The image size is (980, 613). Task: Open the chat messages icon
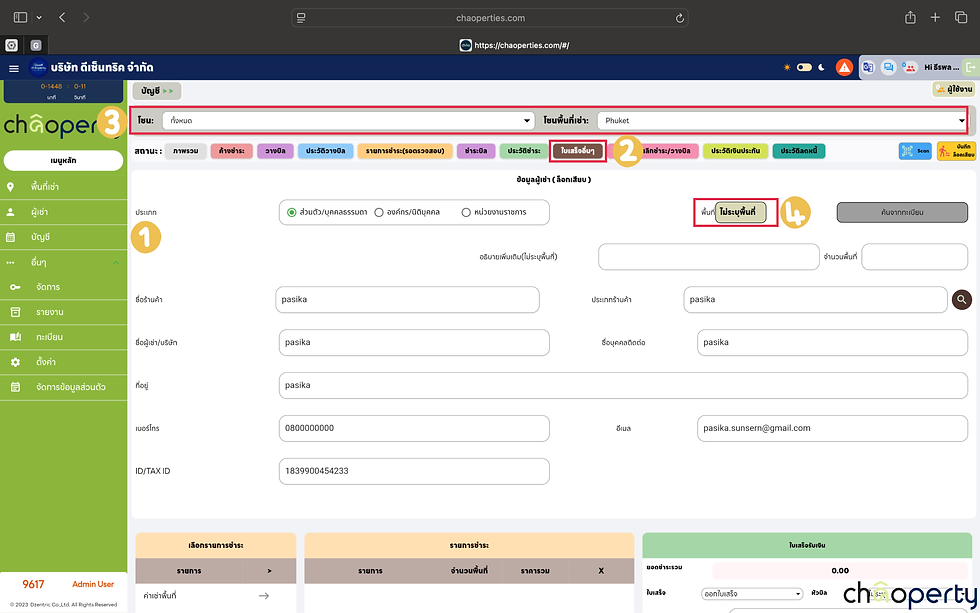888,67
